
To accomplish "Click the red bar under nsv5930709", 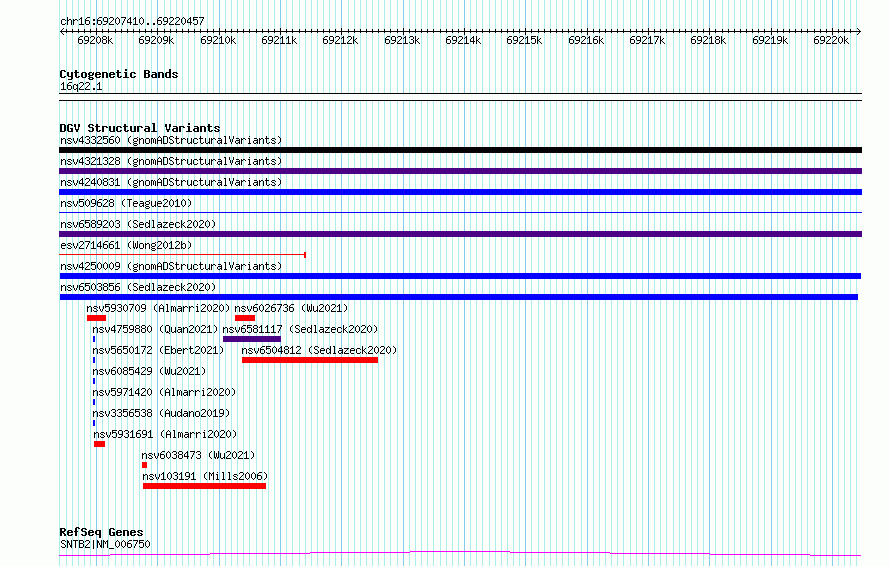I will [x=96, y=318].
